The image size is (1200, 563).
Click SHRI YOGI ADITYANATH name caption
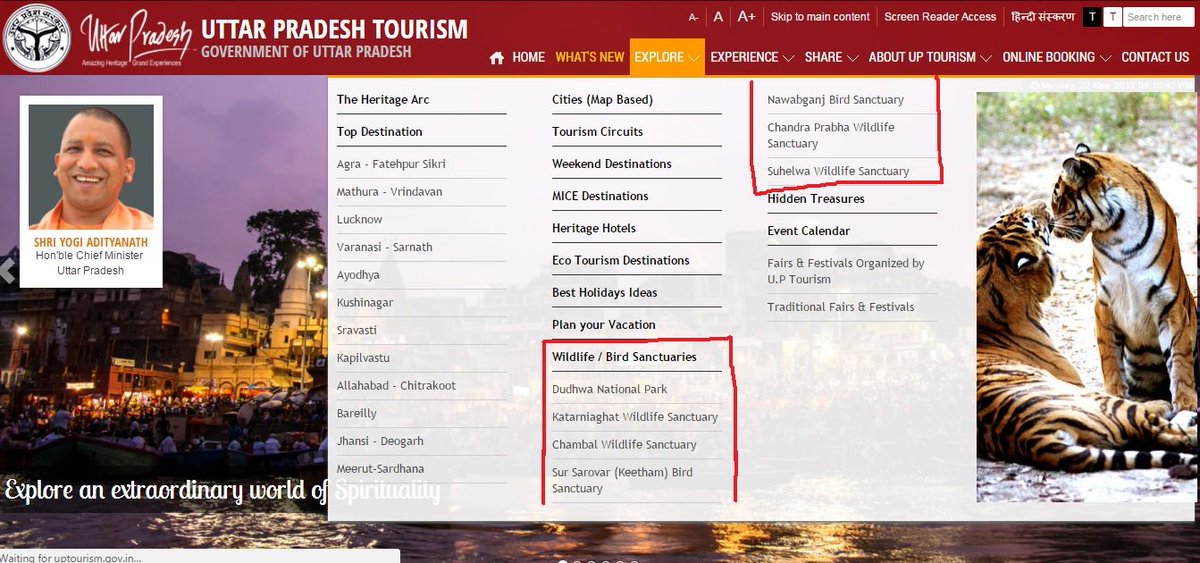tap(91, 242)
